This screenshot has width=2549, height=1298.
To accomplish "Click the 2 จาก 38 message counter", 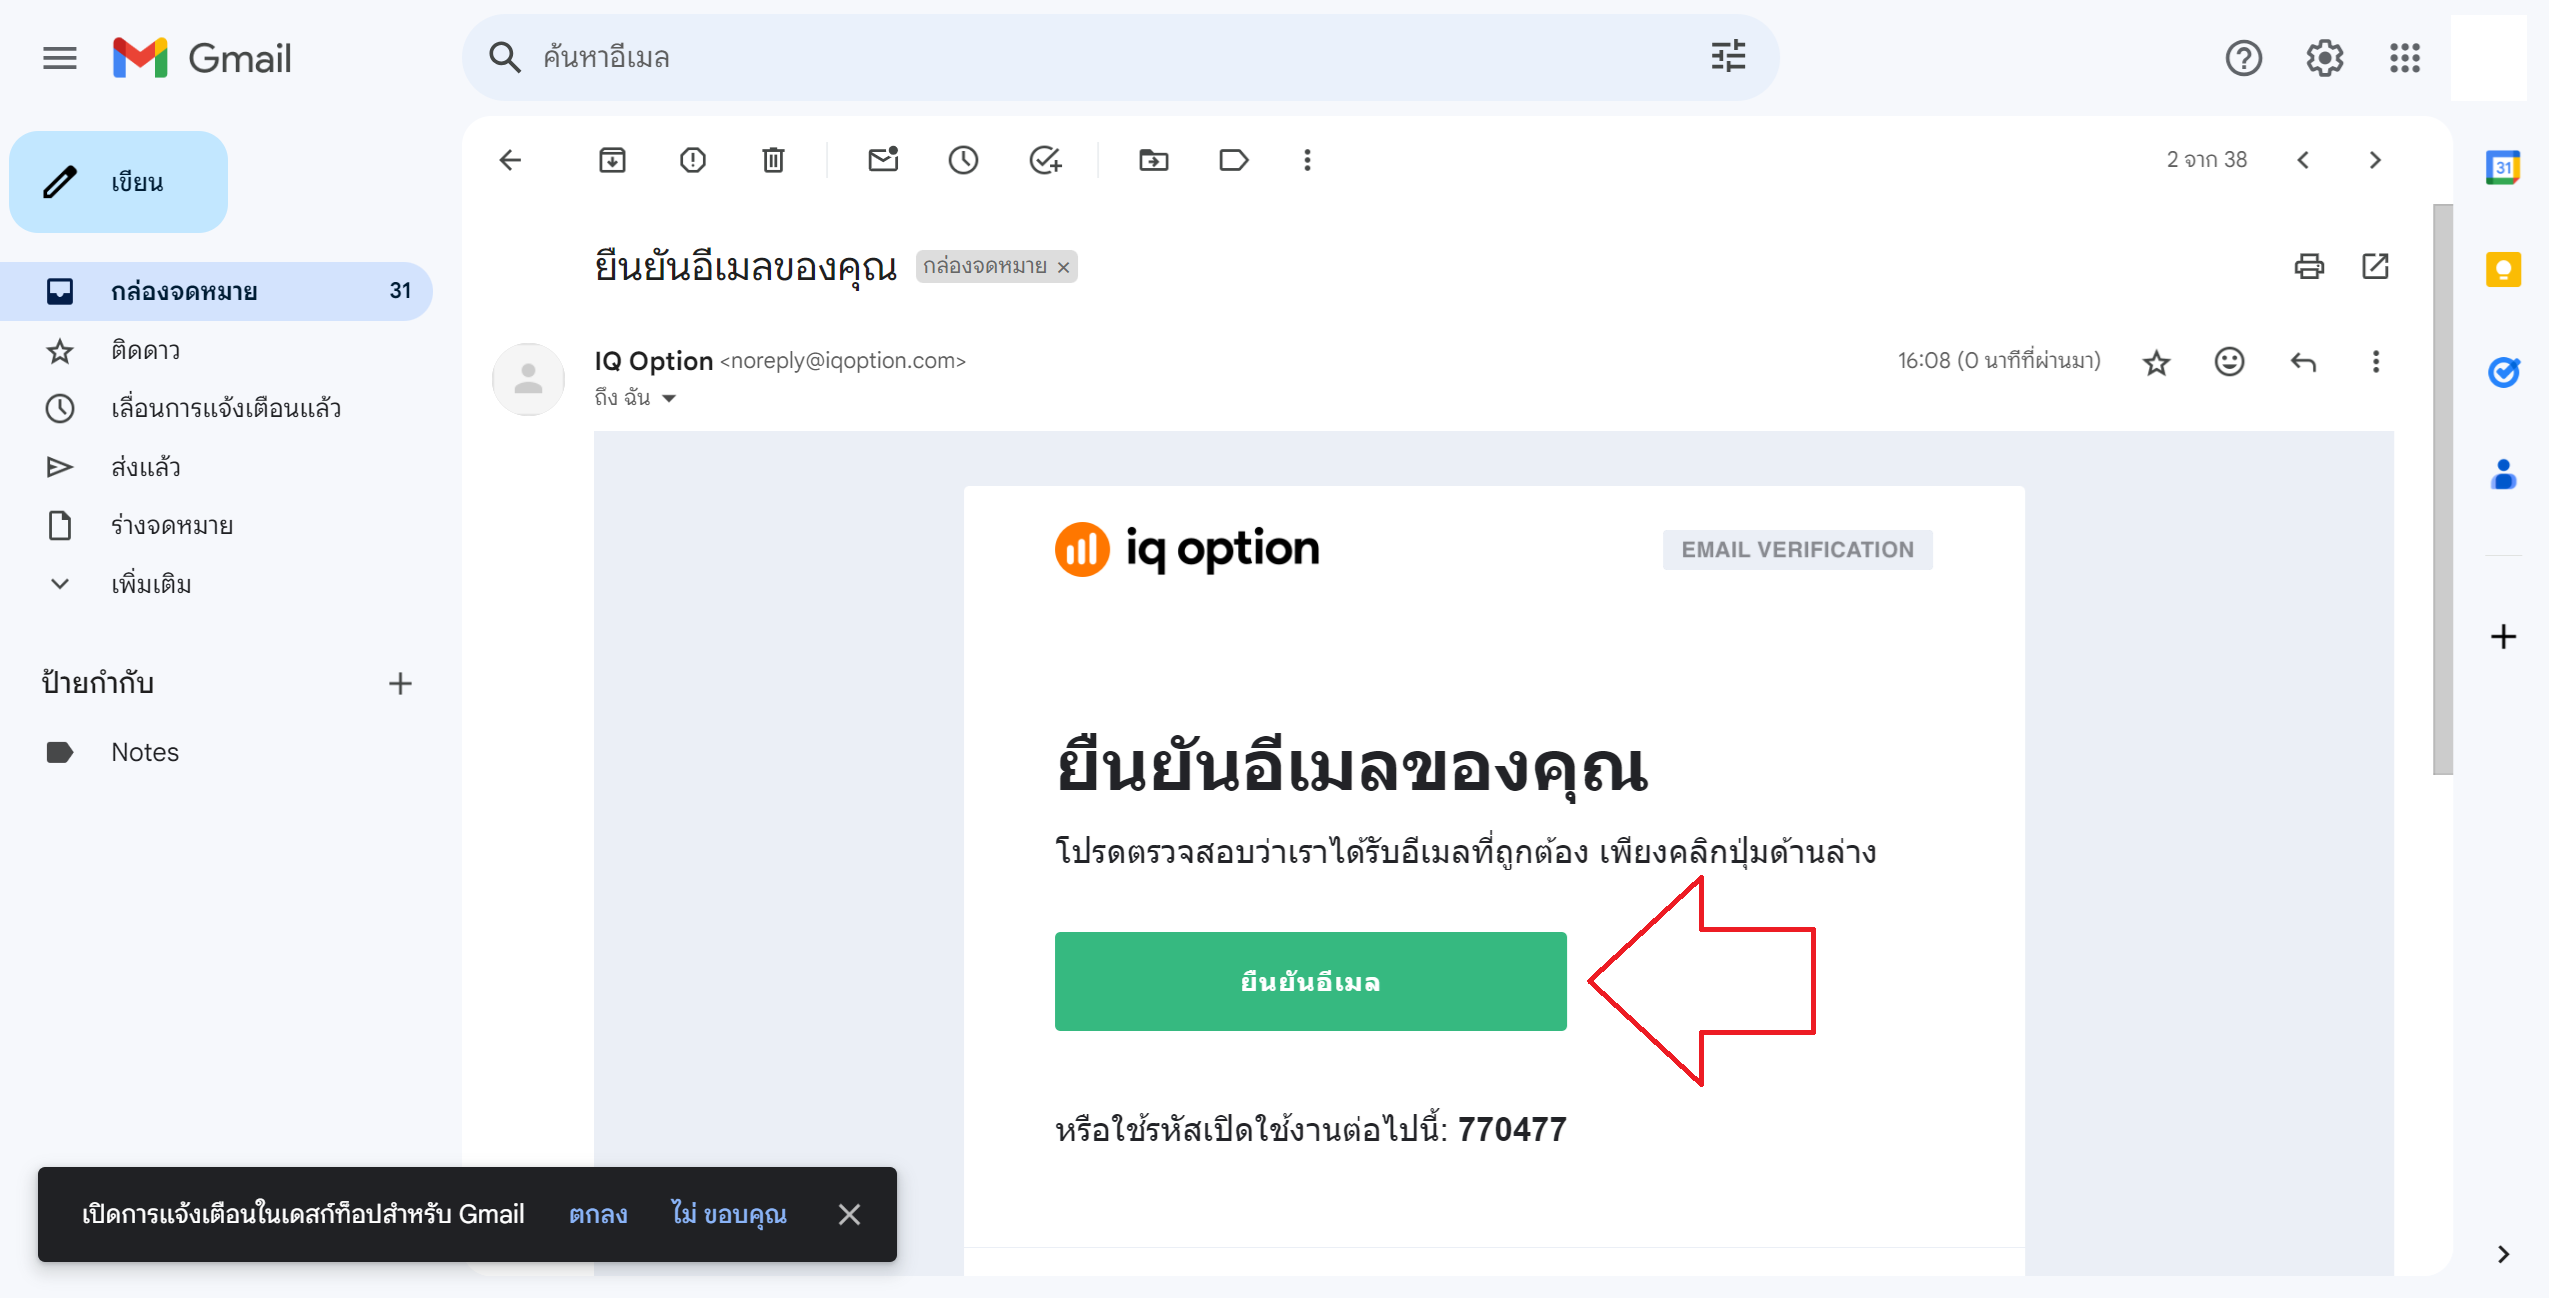I will click(2206, 160).
